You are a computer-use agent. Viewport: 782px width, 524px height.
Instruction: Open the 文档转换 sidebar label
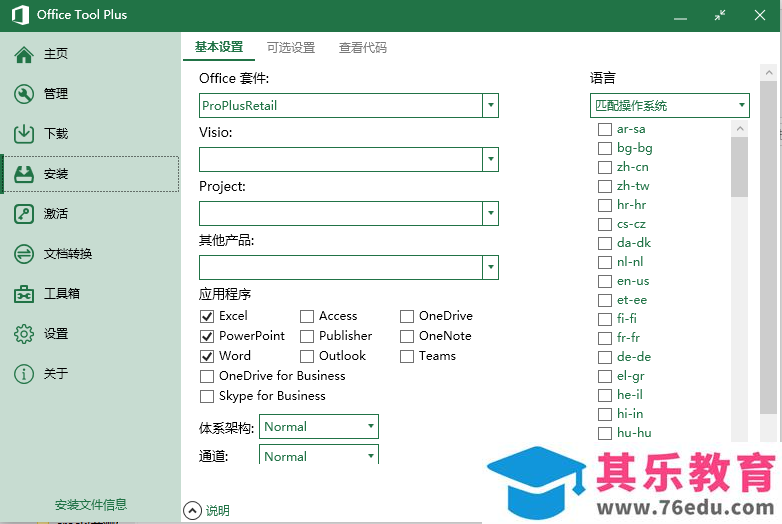[68, 254]
